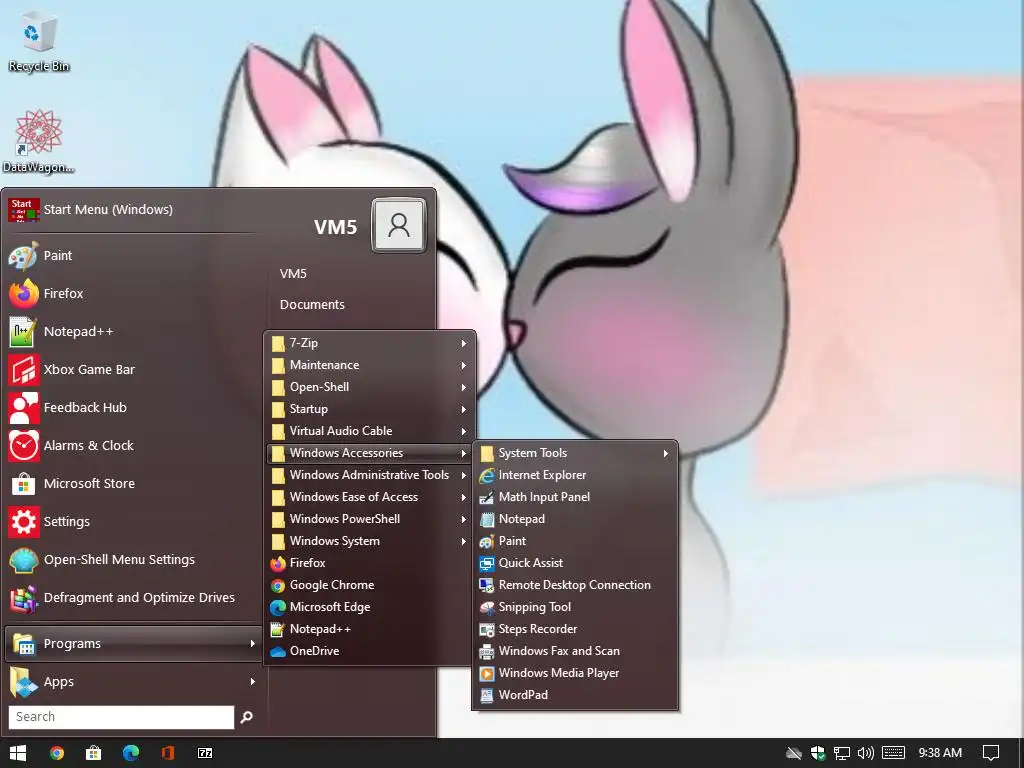Image resolution: width=1024 pixels, height=768 pixels.
Task: Expand the Startup folder
Action: pyautogui.click(x=369, y=409)
